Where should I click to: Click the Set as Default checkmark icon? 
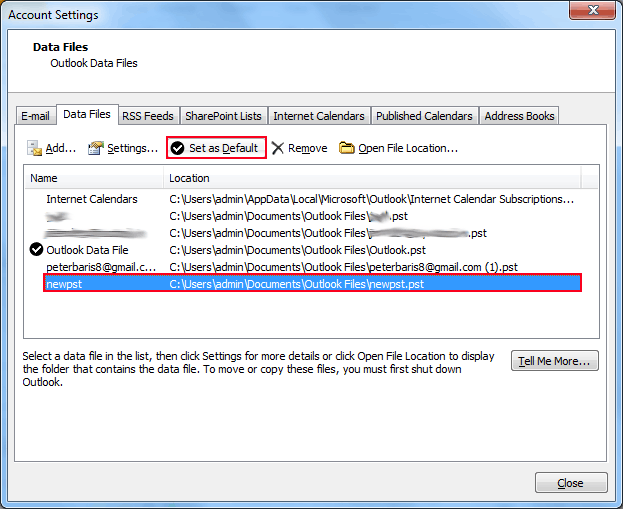[x=177, y=148]
